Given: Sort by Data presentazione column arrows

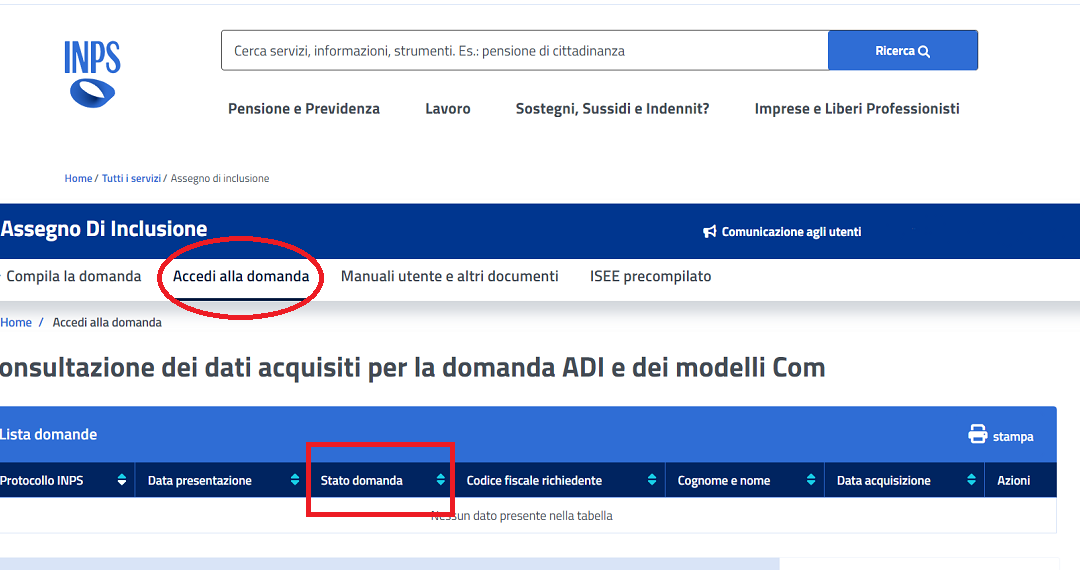Looking at the screenshot, I should click(295, 480).
